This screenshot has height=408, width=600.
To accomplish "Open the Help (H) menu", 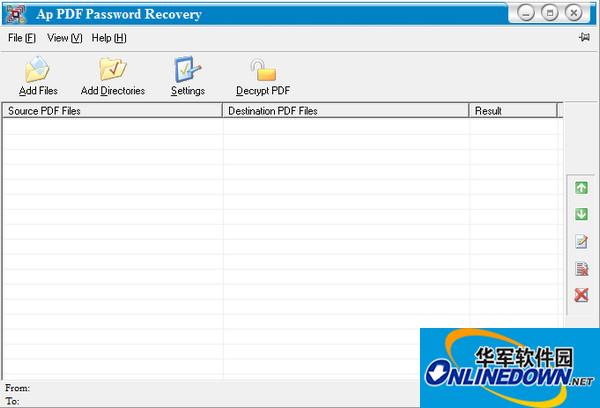I will tap(109, 38).
